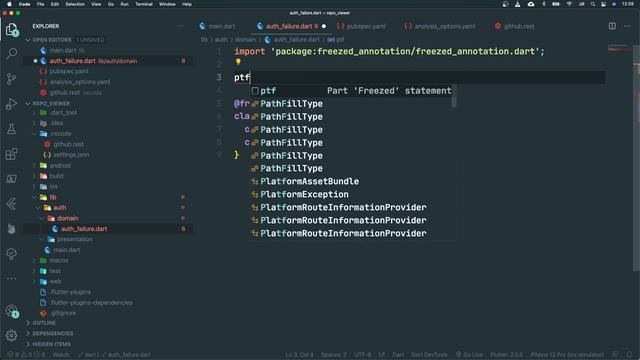Expand the Outline section
640x360 pixels.
coord(44,323)
